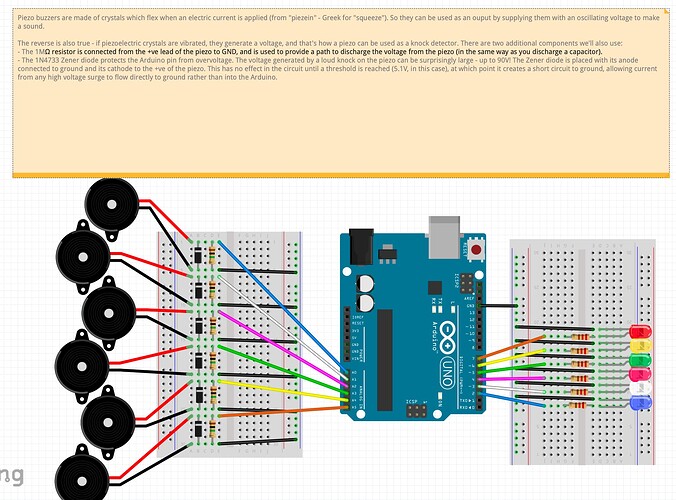Select the ICSP header at the Arduino's bottom edge
Screen dimensions: 676x500
[x=416, y=411]
